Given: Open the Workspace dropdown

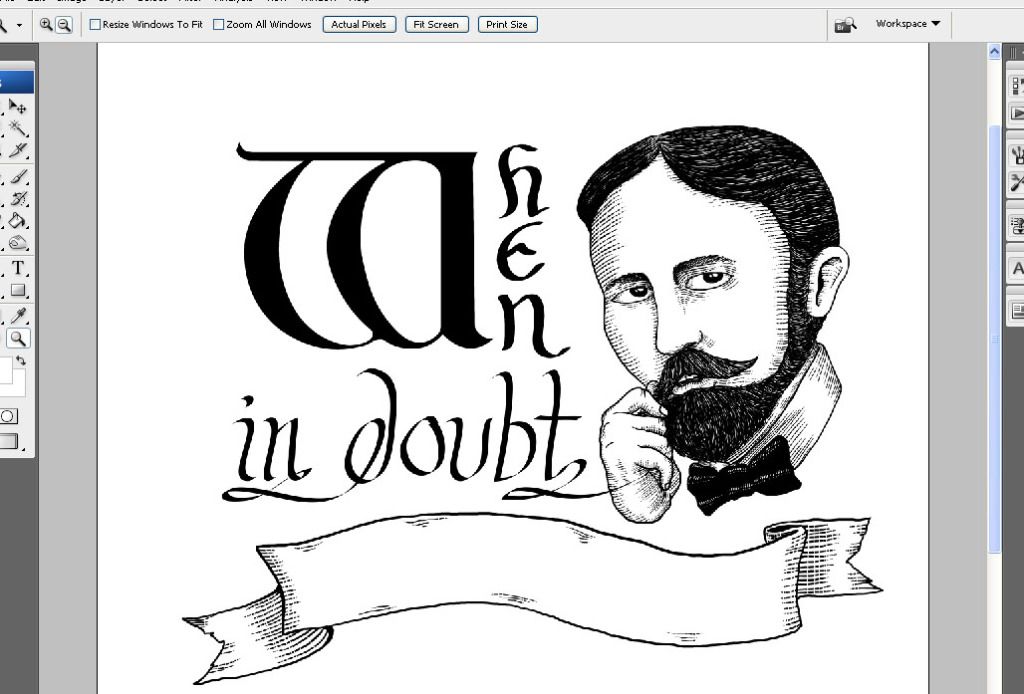Looking at the screenshot, I should coord(908,24).
